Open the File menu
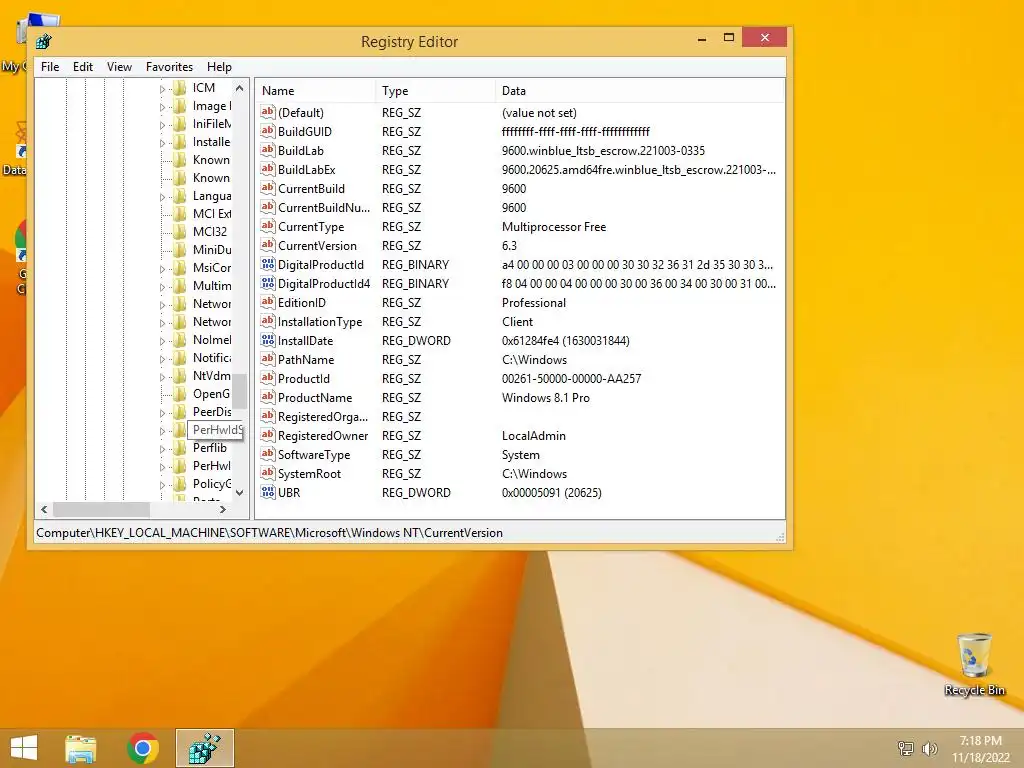1024x768 pixels. pos(50,67)
